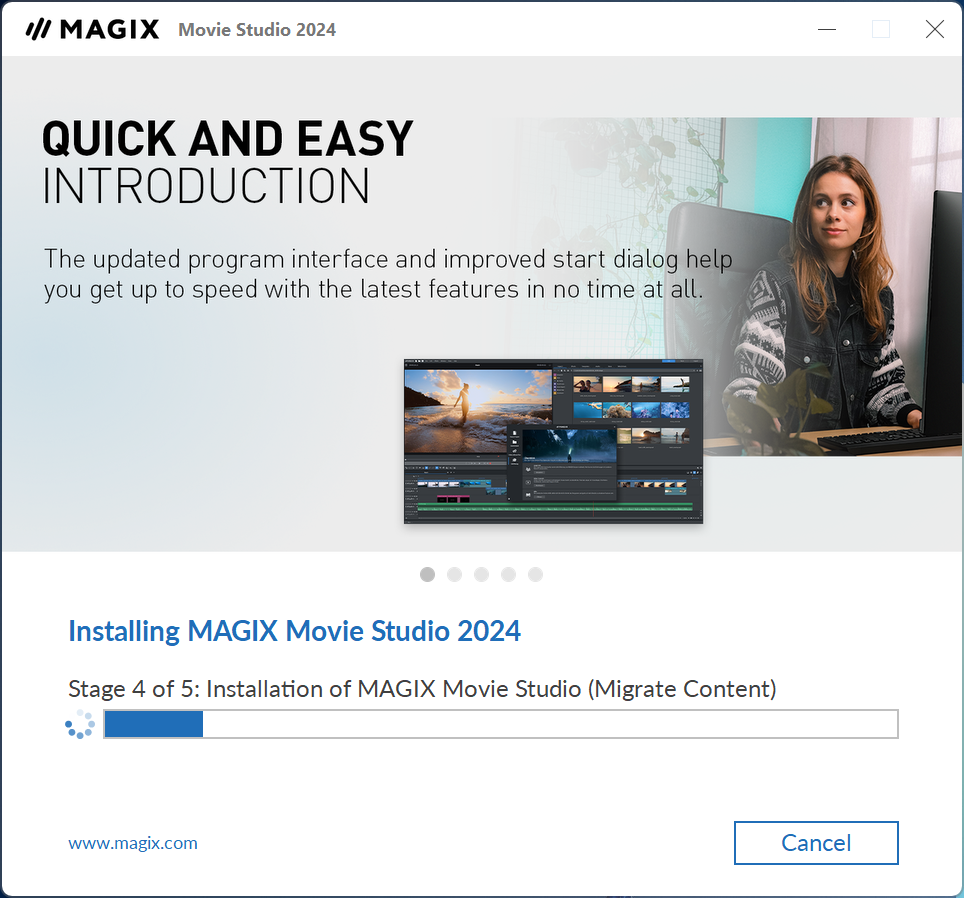The height and width of the screenshot is (898, 964).
Task: Click the updated program interface description text
Action: click(388, 275)
